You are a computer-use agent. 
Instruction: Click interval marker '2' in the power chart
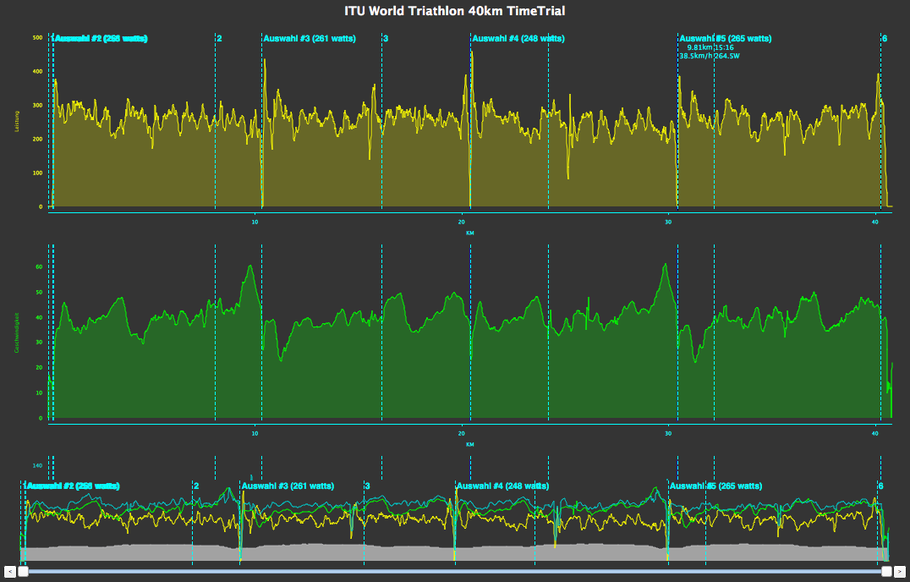point(219,39)
